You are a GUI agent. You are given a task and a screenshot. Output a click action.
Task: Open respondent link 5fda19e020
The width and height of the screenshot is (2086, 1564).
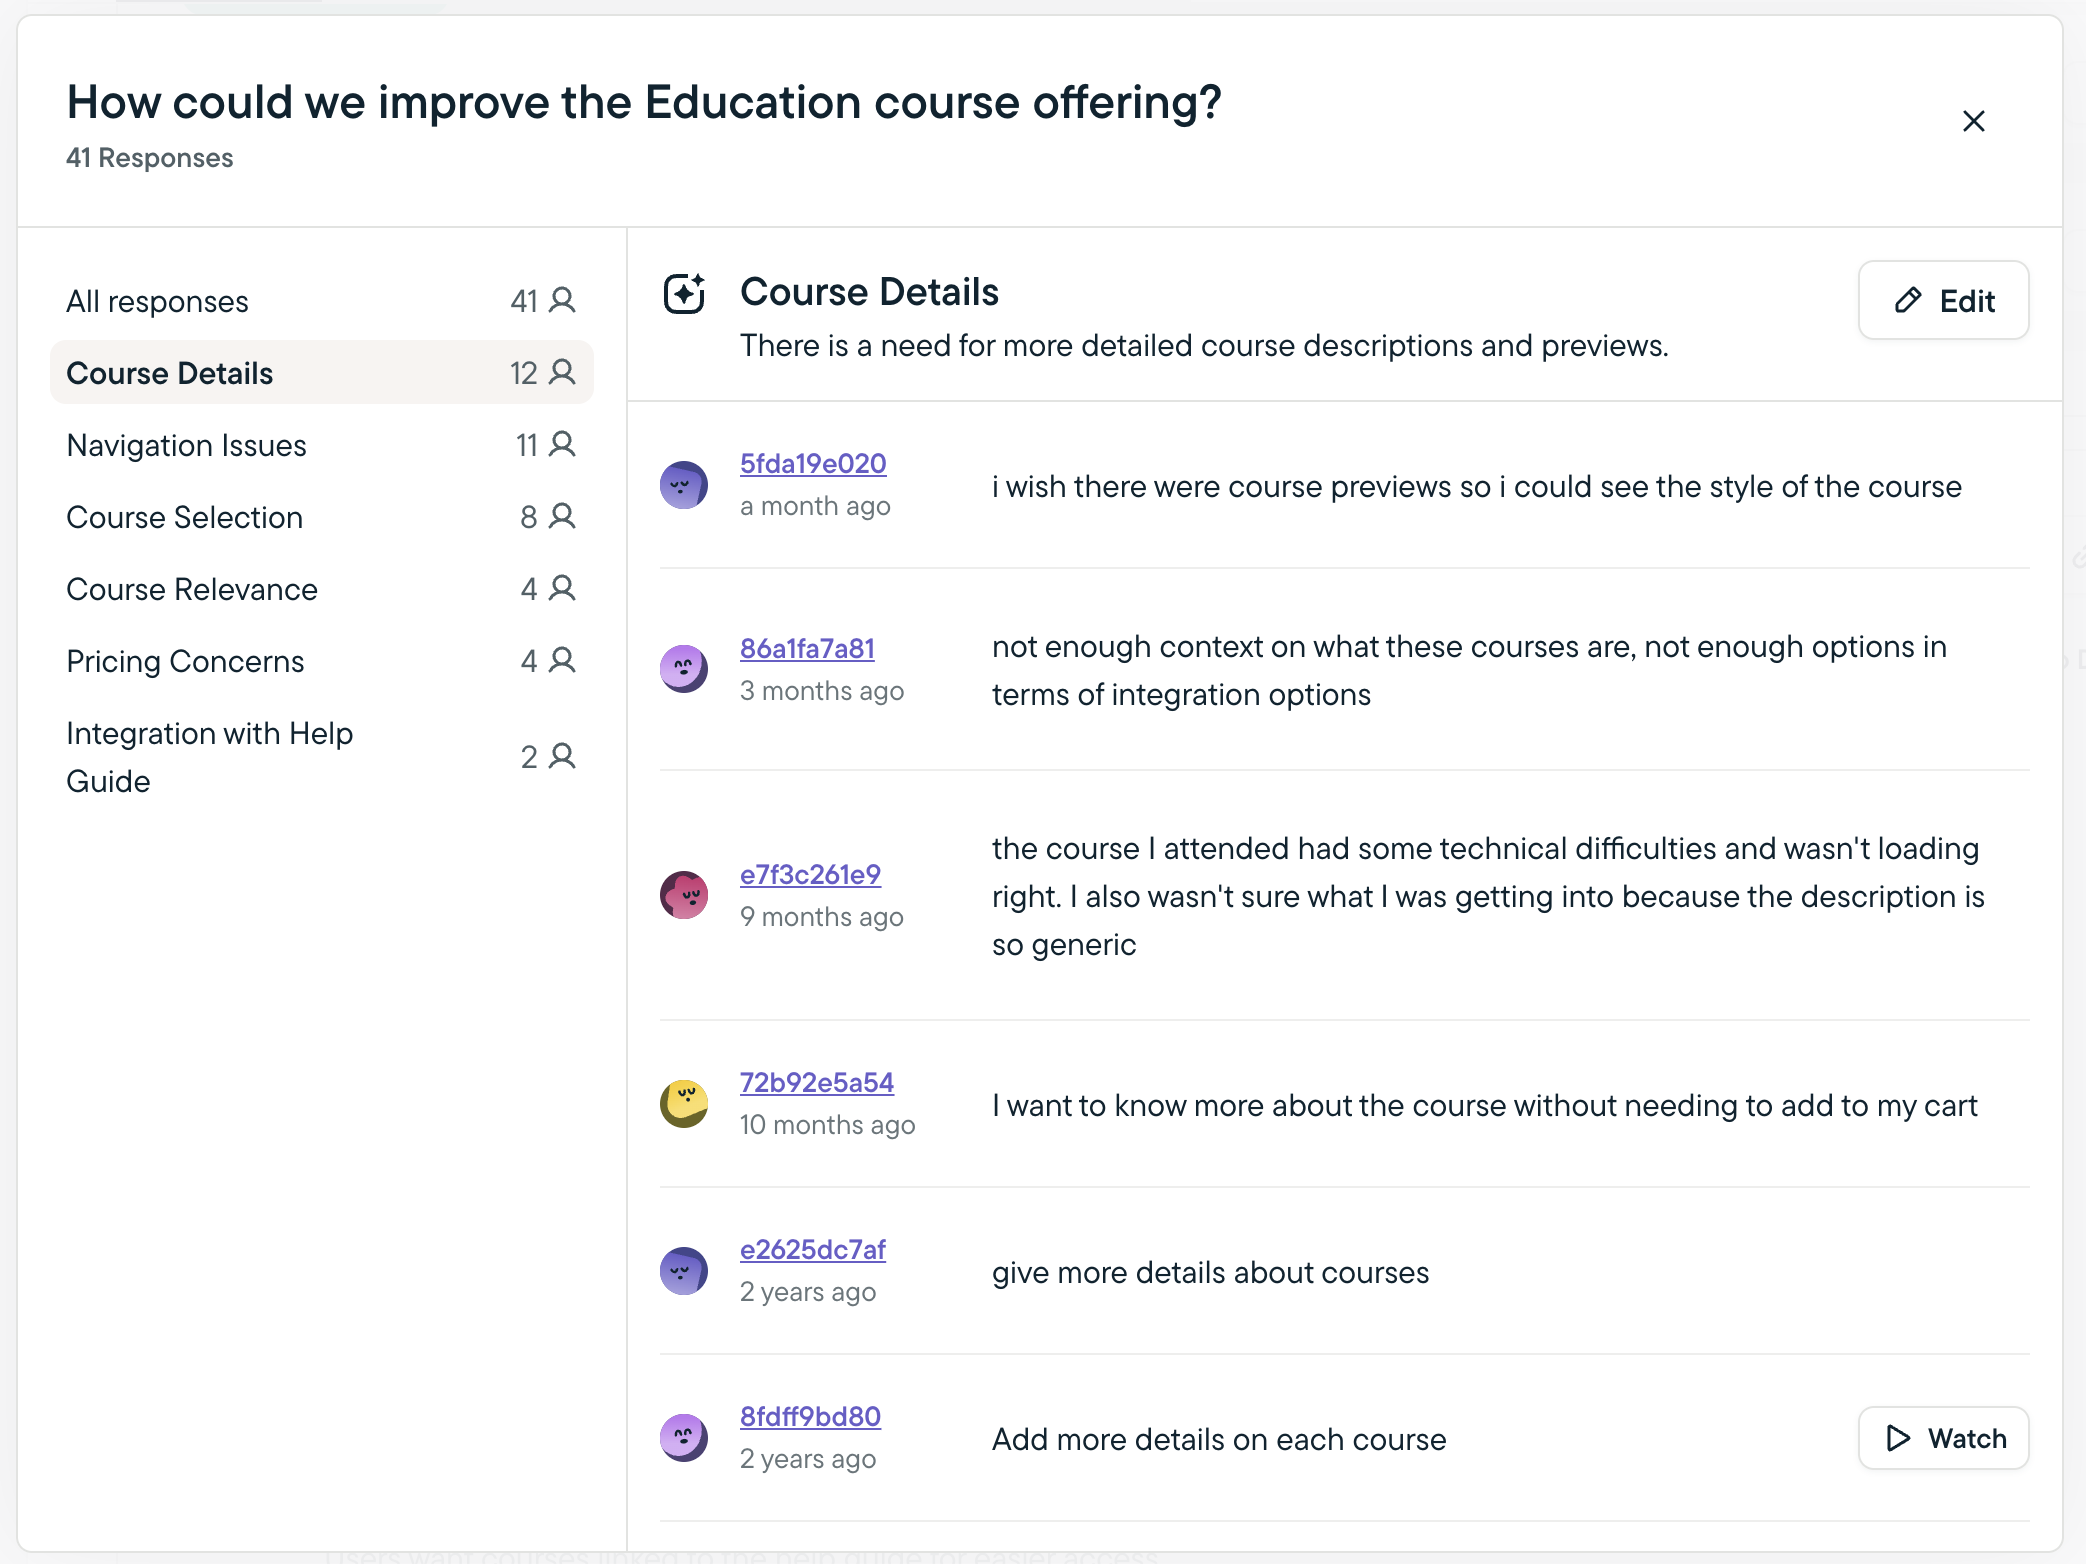813,464
